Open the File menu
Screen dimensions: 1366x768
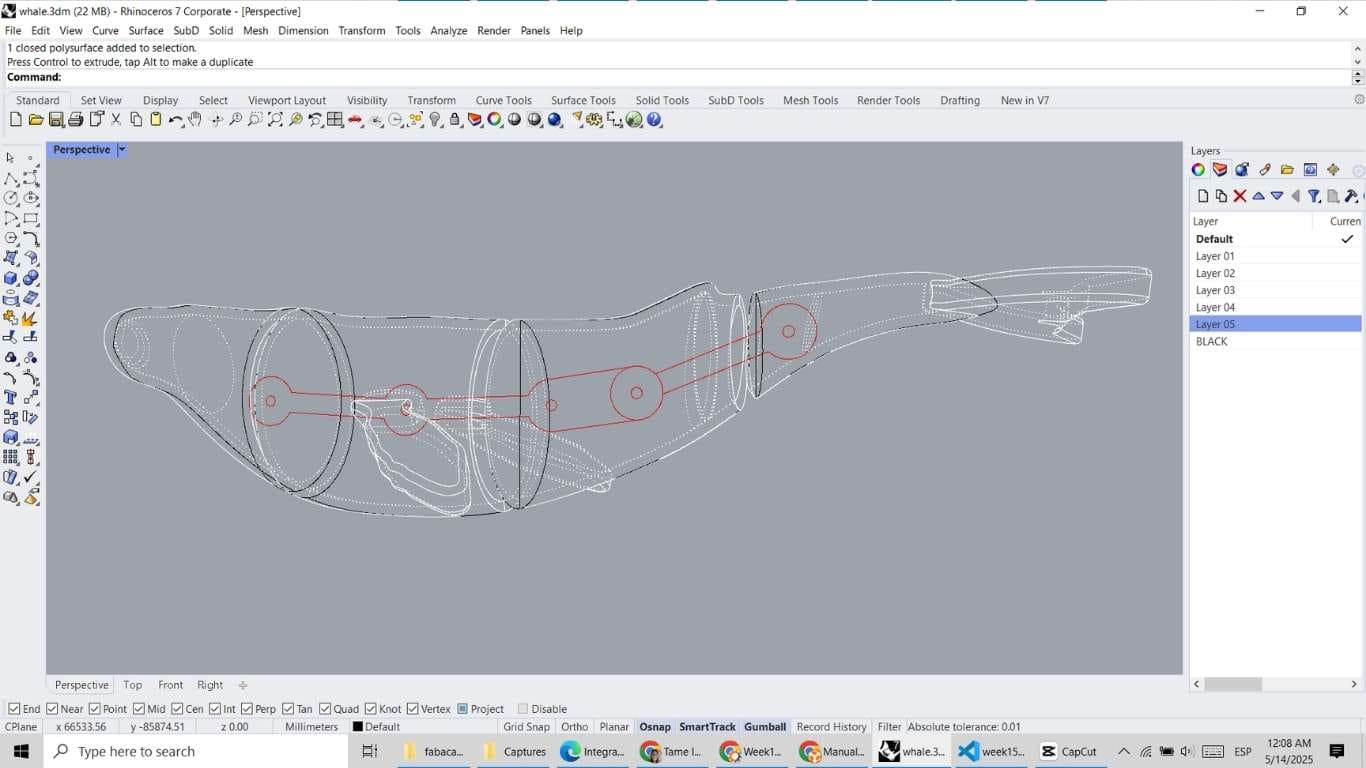pos(13,31)
